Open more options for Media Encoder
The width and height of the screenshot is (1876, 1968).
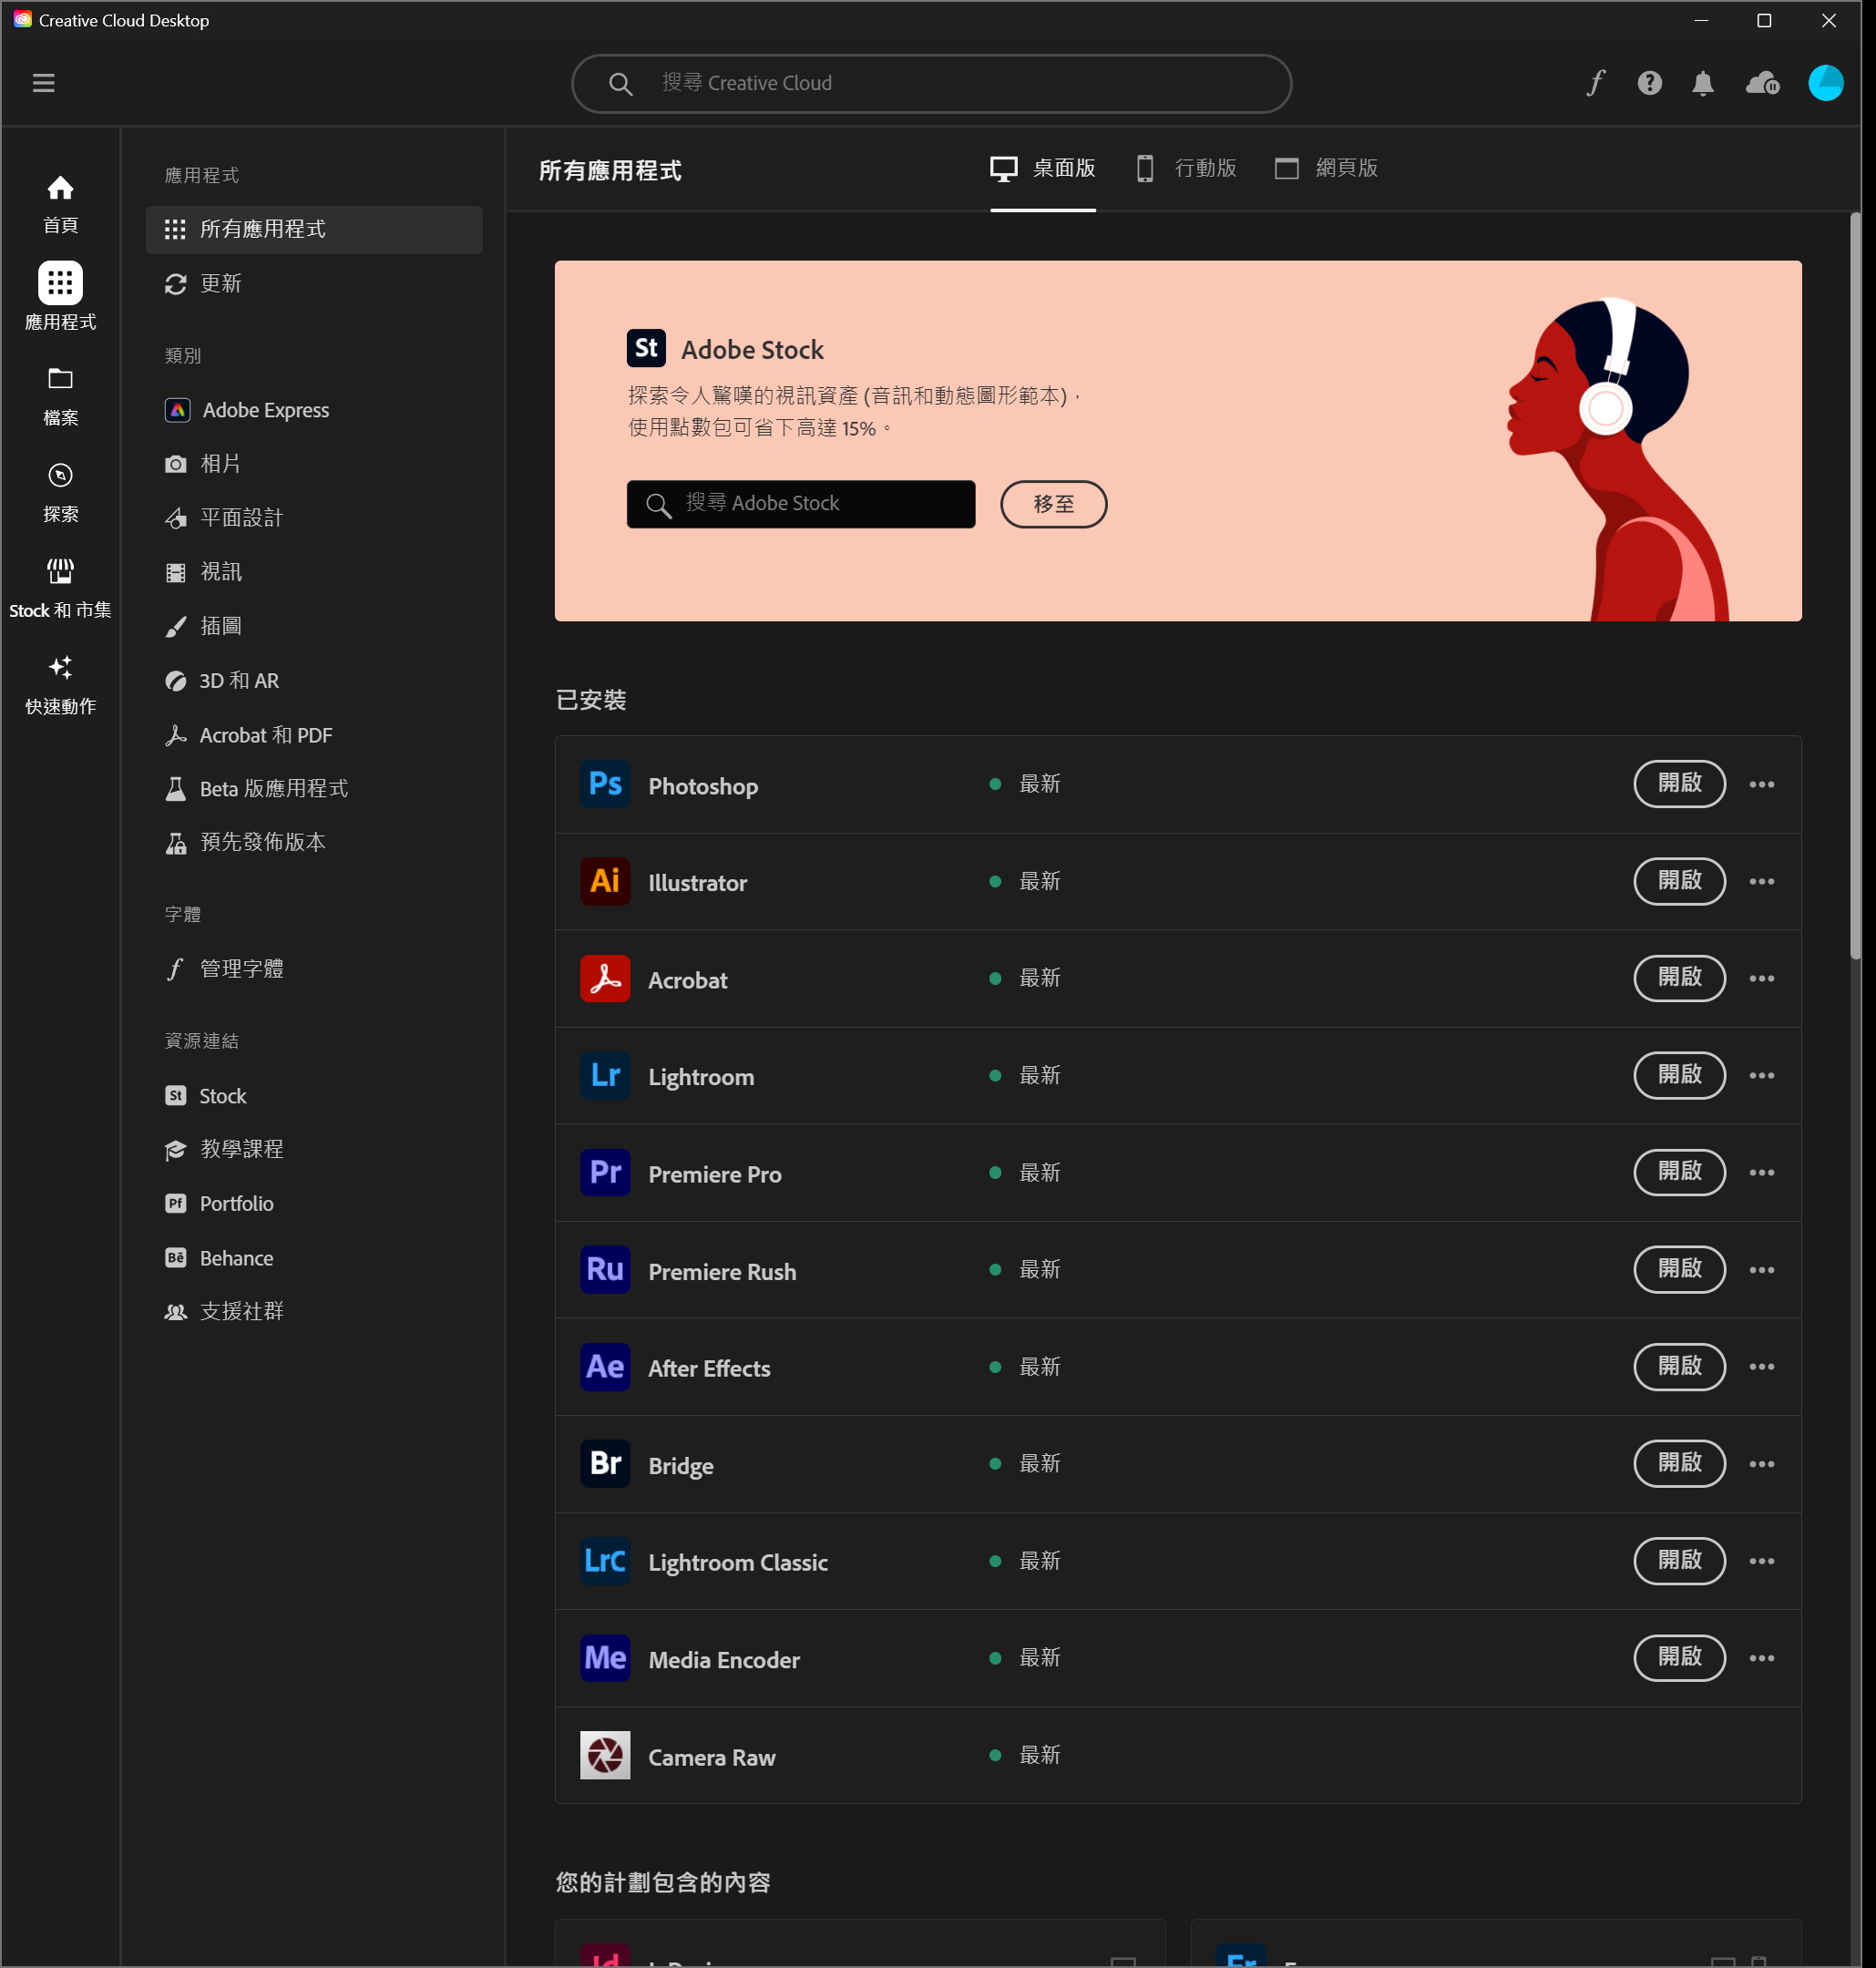click(x=1761, y=1657)
